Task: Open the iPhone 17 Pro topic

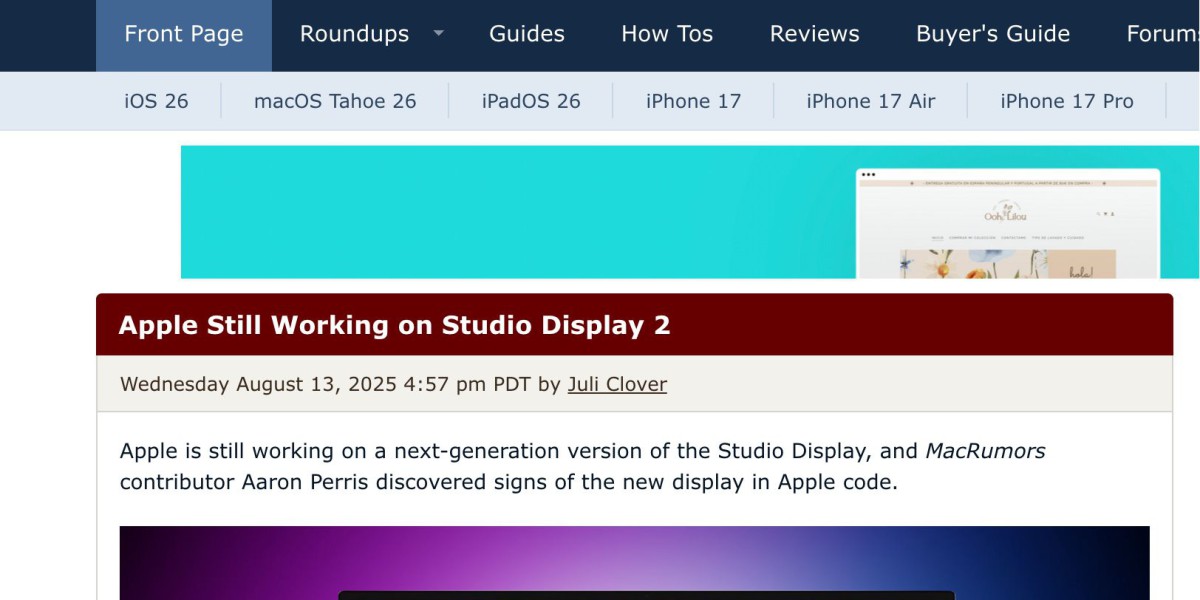Action: [x=1067, y=101]
